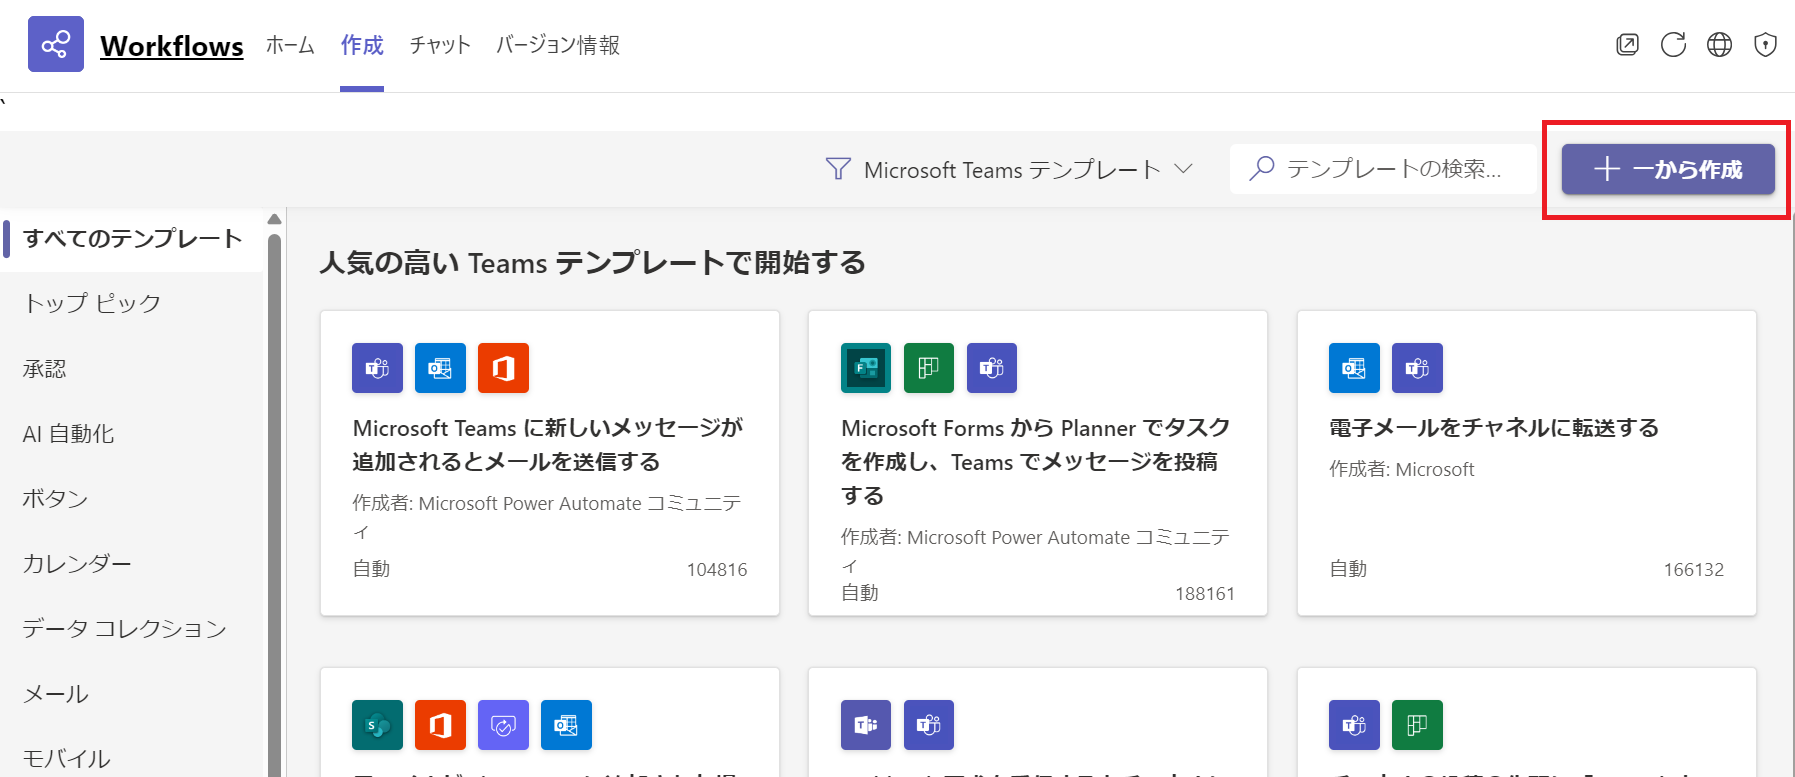This screenshot has height=777, width=1795.
Task: Click Teams icon on new-message email card
Action: click(x=377, y=368)
